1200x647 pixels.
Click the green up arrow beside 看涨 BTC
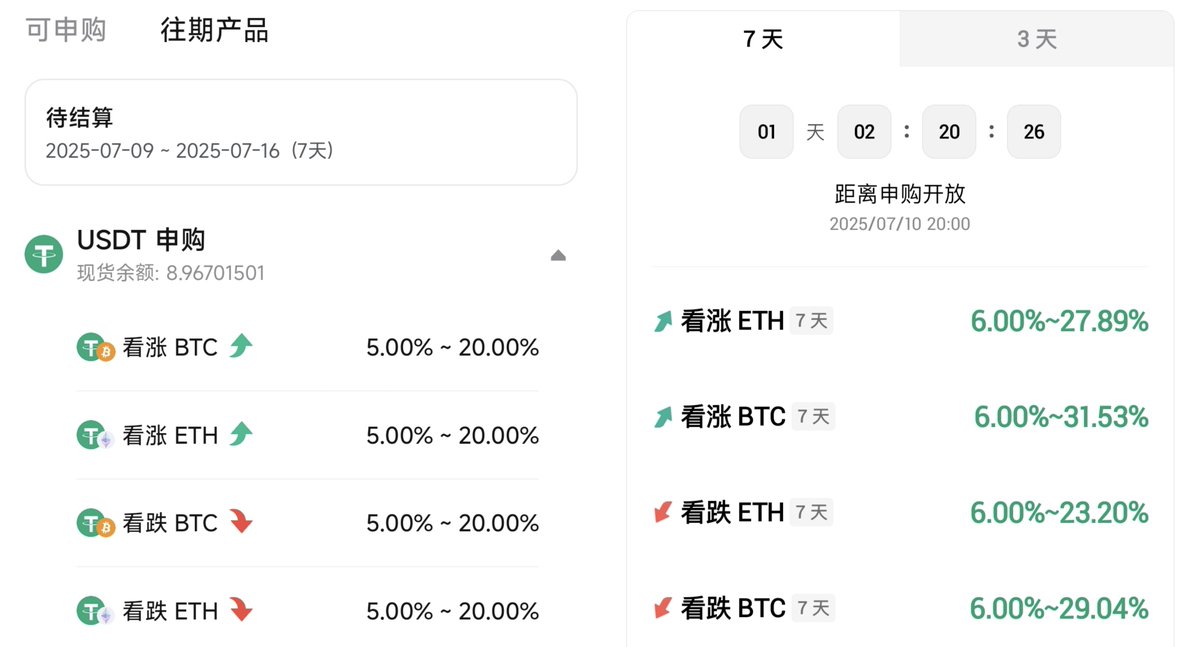point(241,347)
